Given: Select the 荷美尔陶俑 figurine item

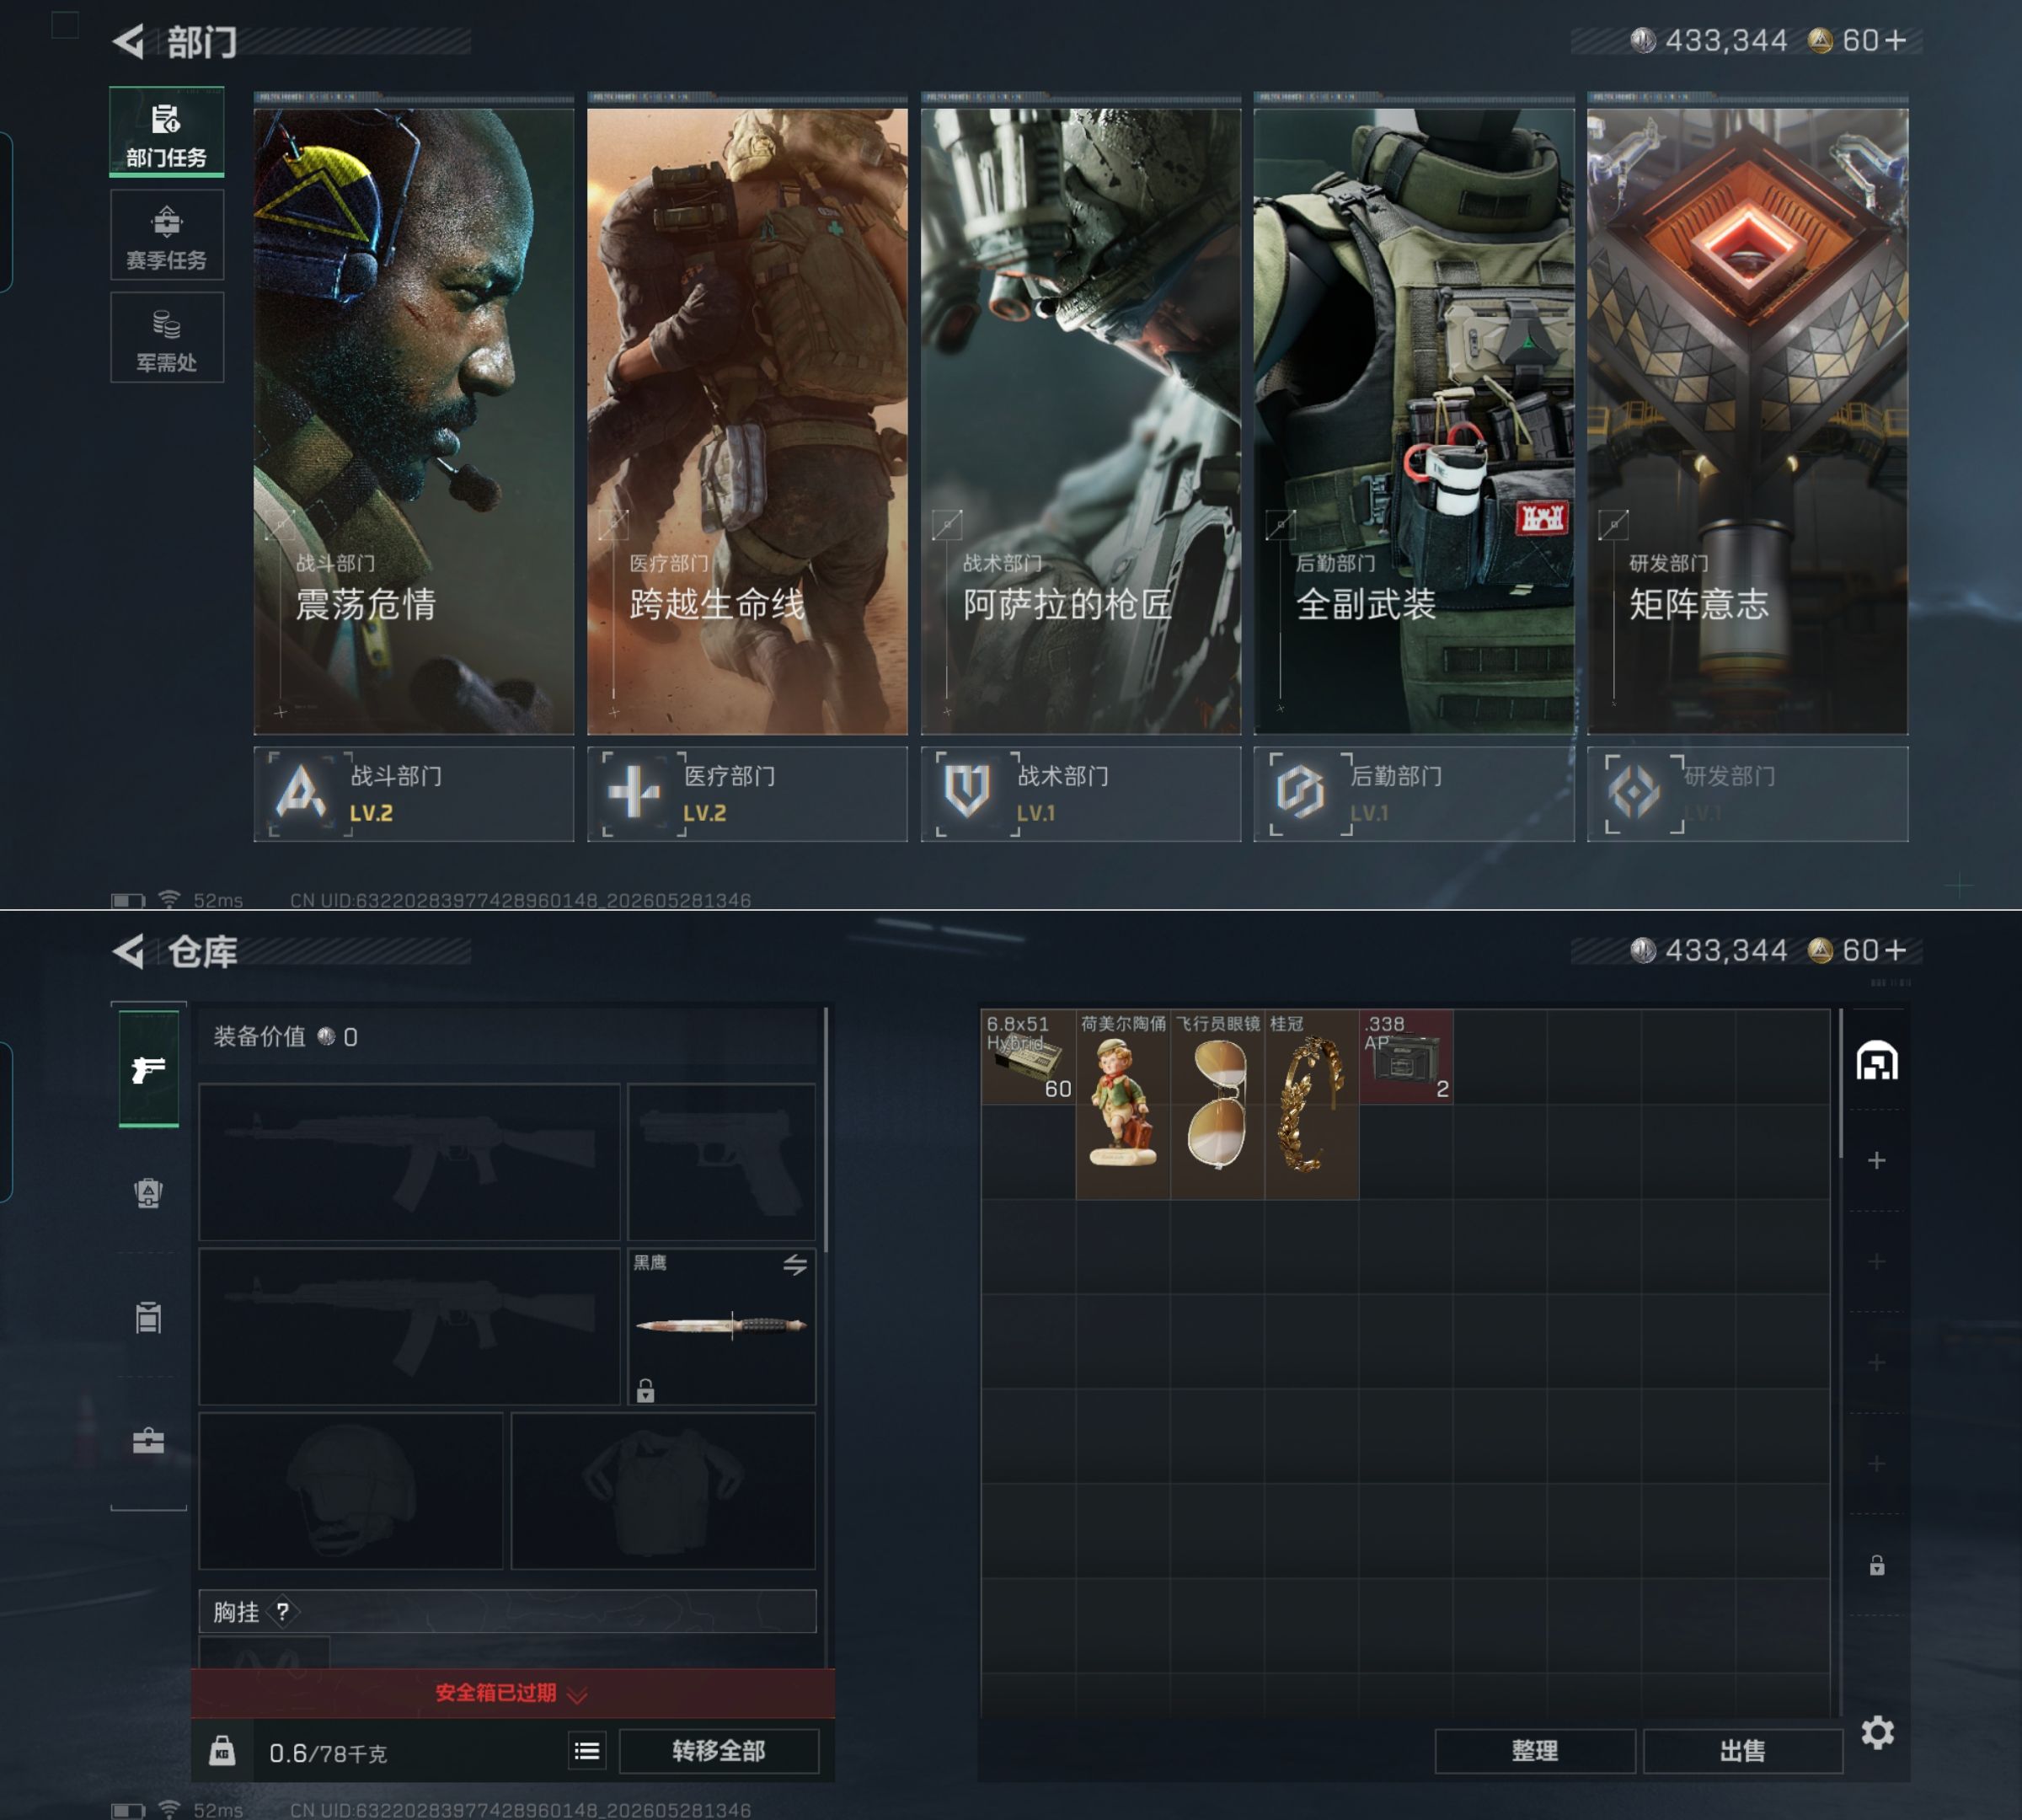Looking at the screenshot, I should (x=1123, y=1104).
